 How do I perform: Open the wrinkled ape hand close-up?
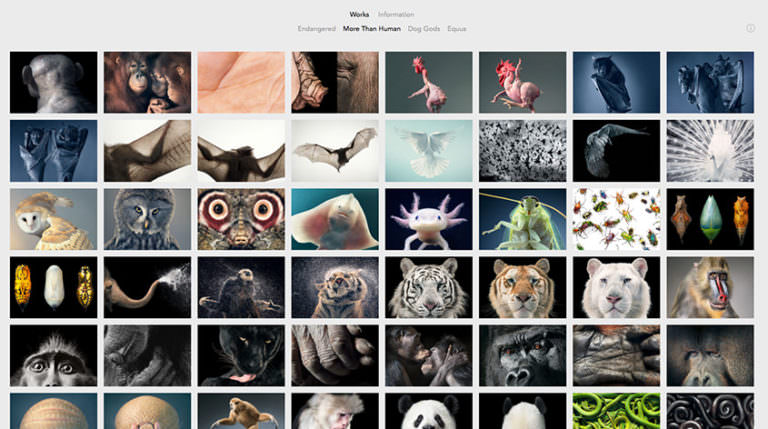click(335, 356)
